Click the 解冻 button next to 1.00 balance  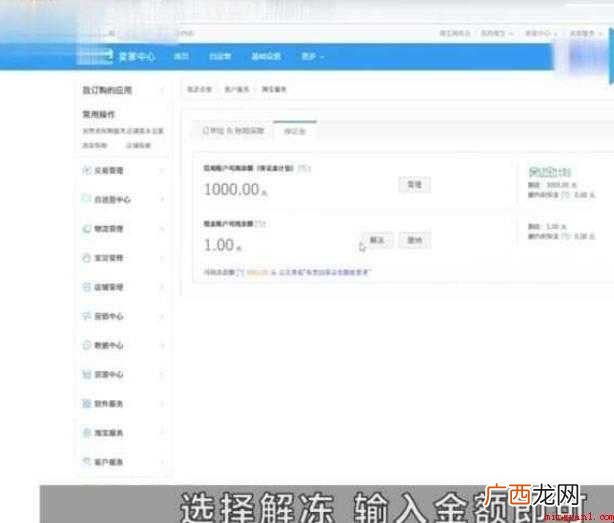point(377,240)
